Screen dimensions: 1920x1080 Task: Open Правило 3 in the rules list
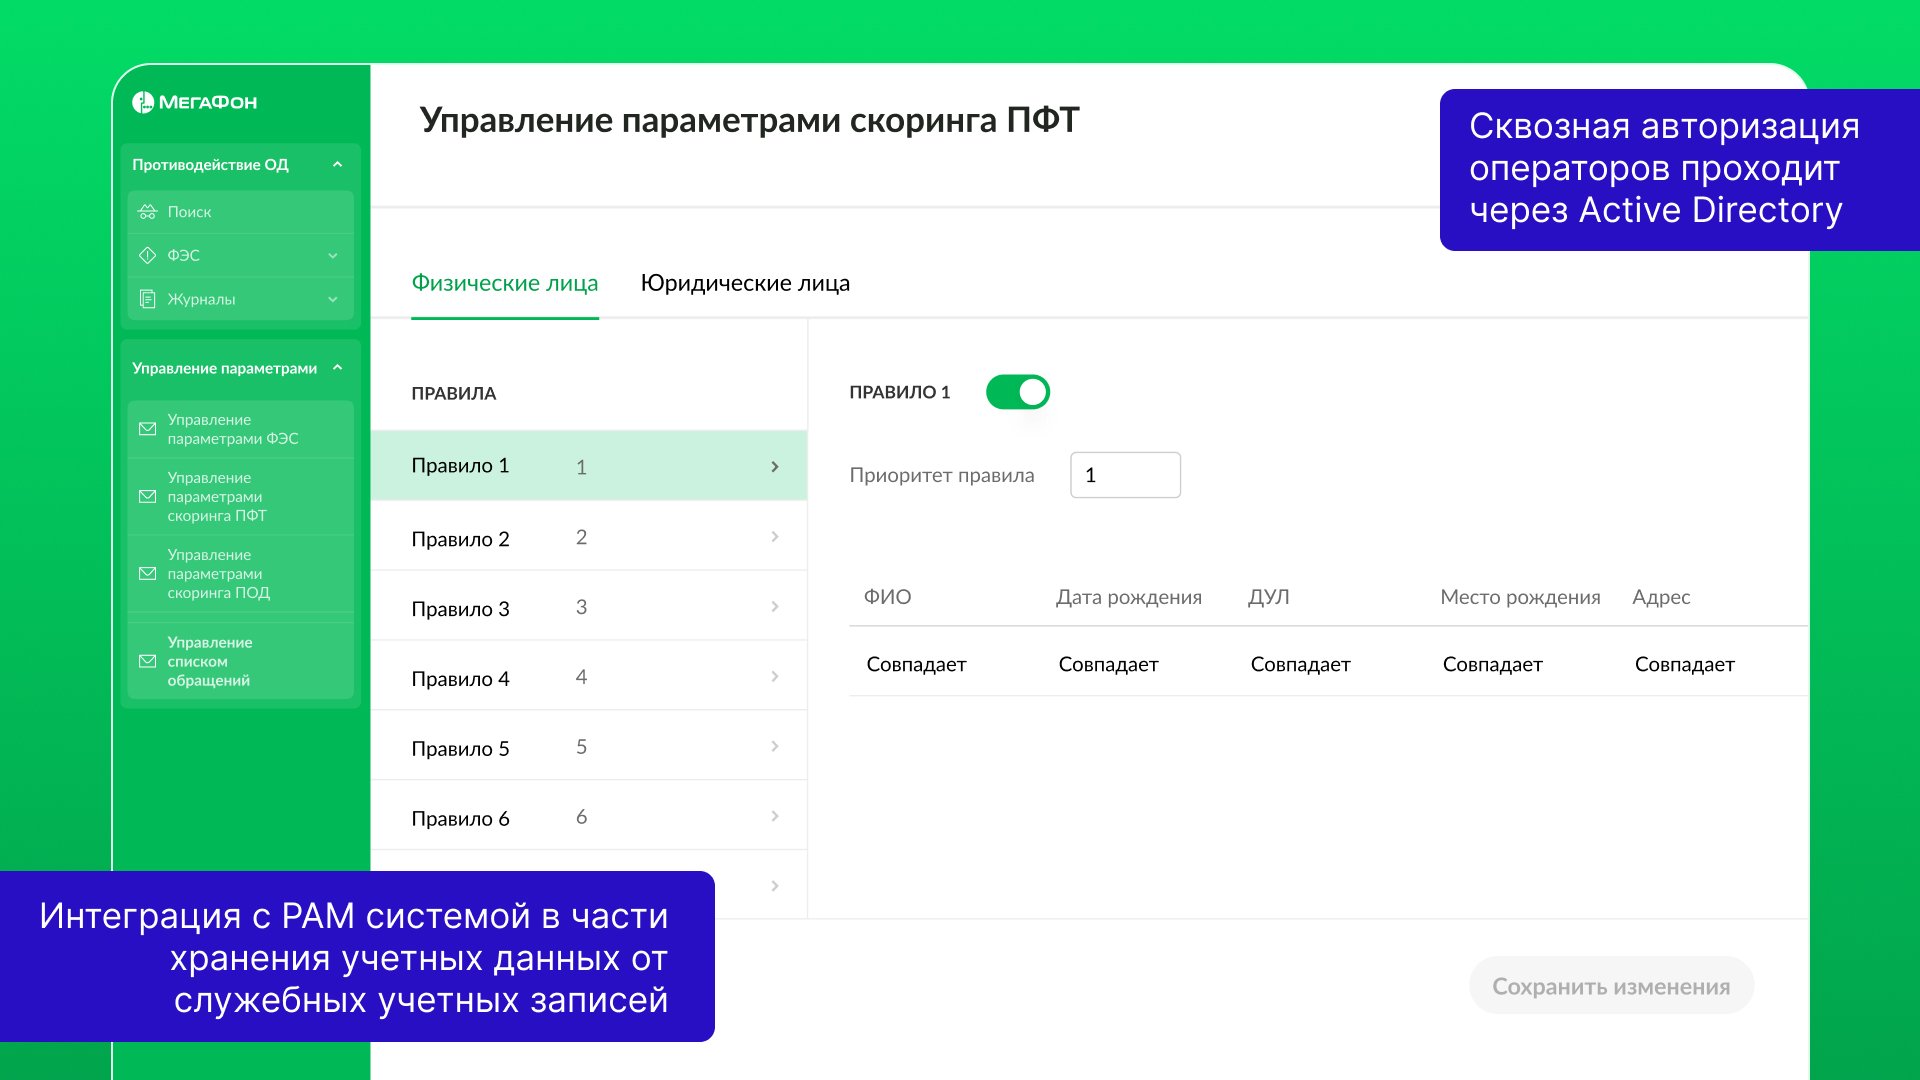[460, 608]
